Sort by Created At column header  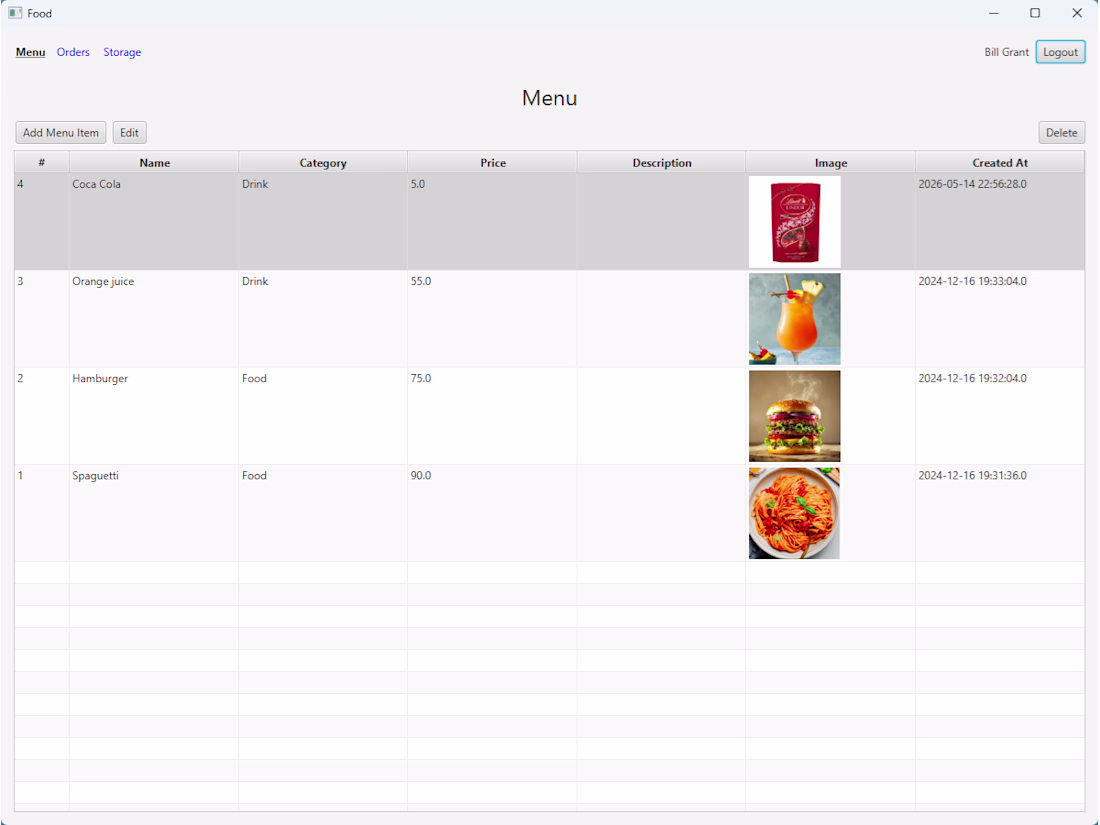click(1000, 163)
